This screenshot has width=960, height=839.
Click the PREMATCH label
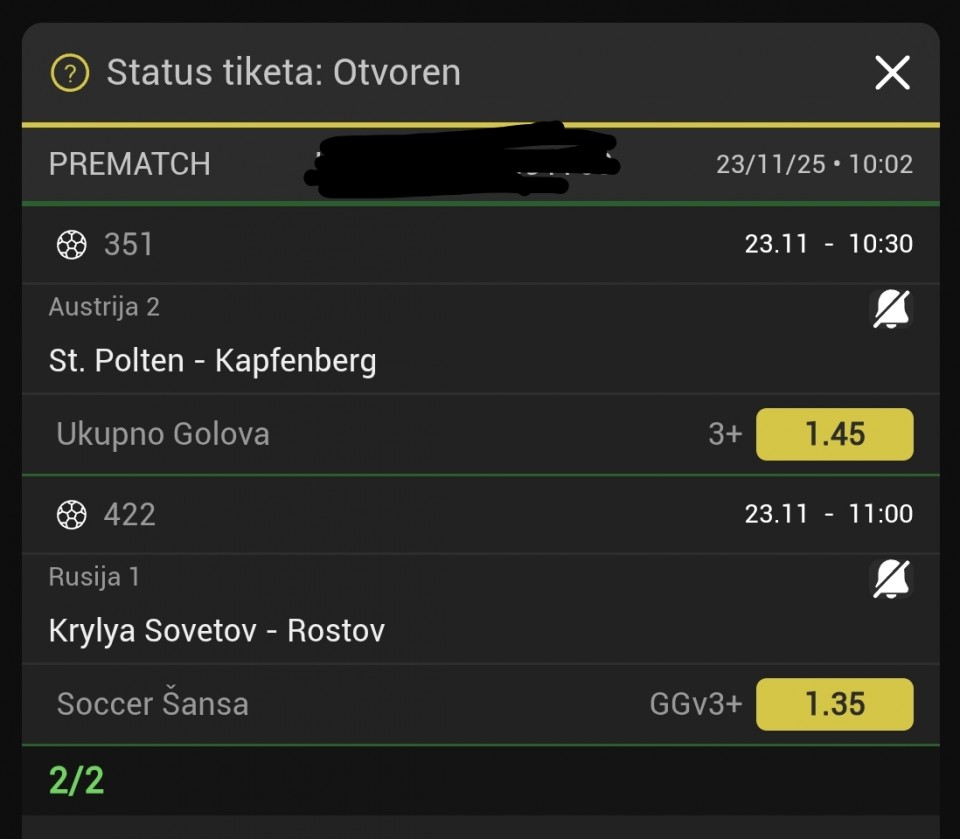pos(130,164)
